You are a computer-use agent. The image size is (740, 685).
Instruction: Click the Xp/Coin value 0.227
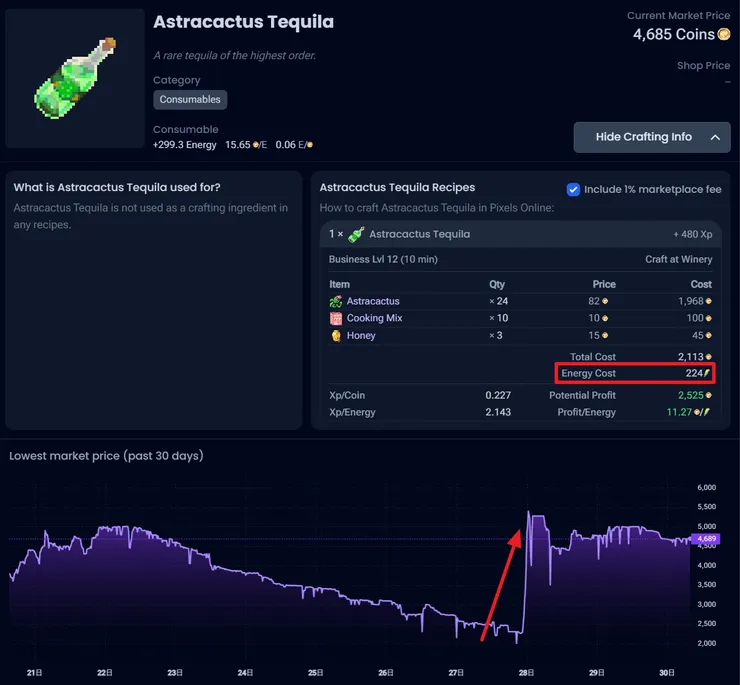coord(498,395)
